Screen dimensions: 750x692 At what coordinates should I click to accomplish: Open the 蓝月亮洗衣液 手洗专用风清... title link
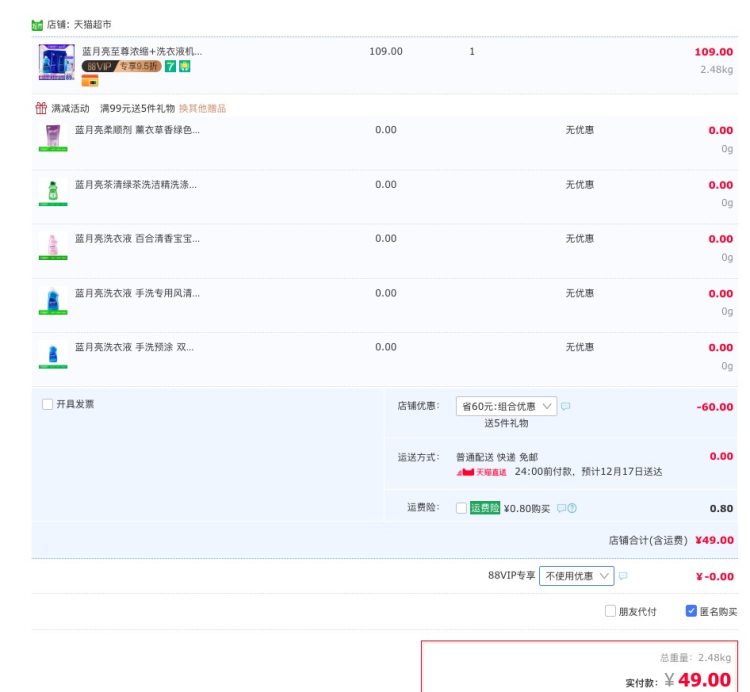tap(137, 293)
